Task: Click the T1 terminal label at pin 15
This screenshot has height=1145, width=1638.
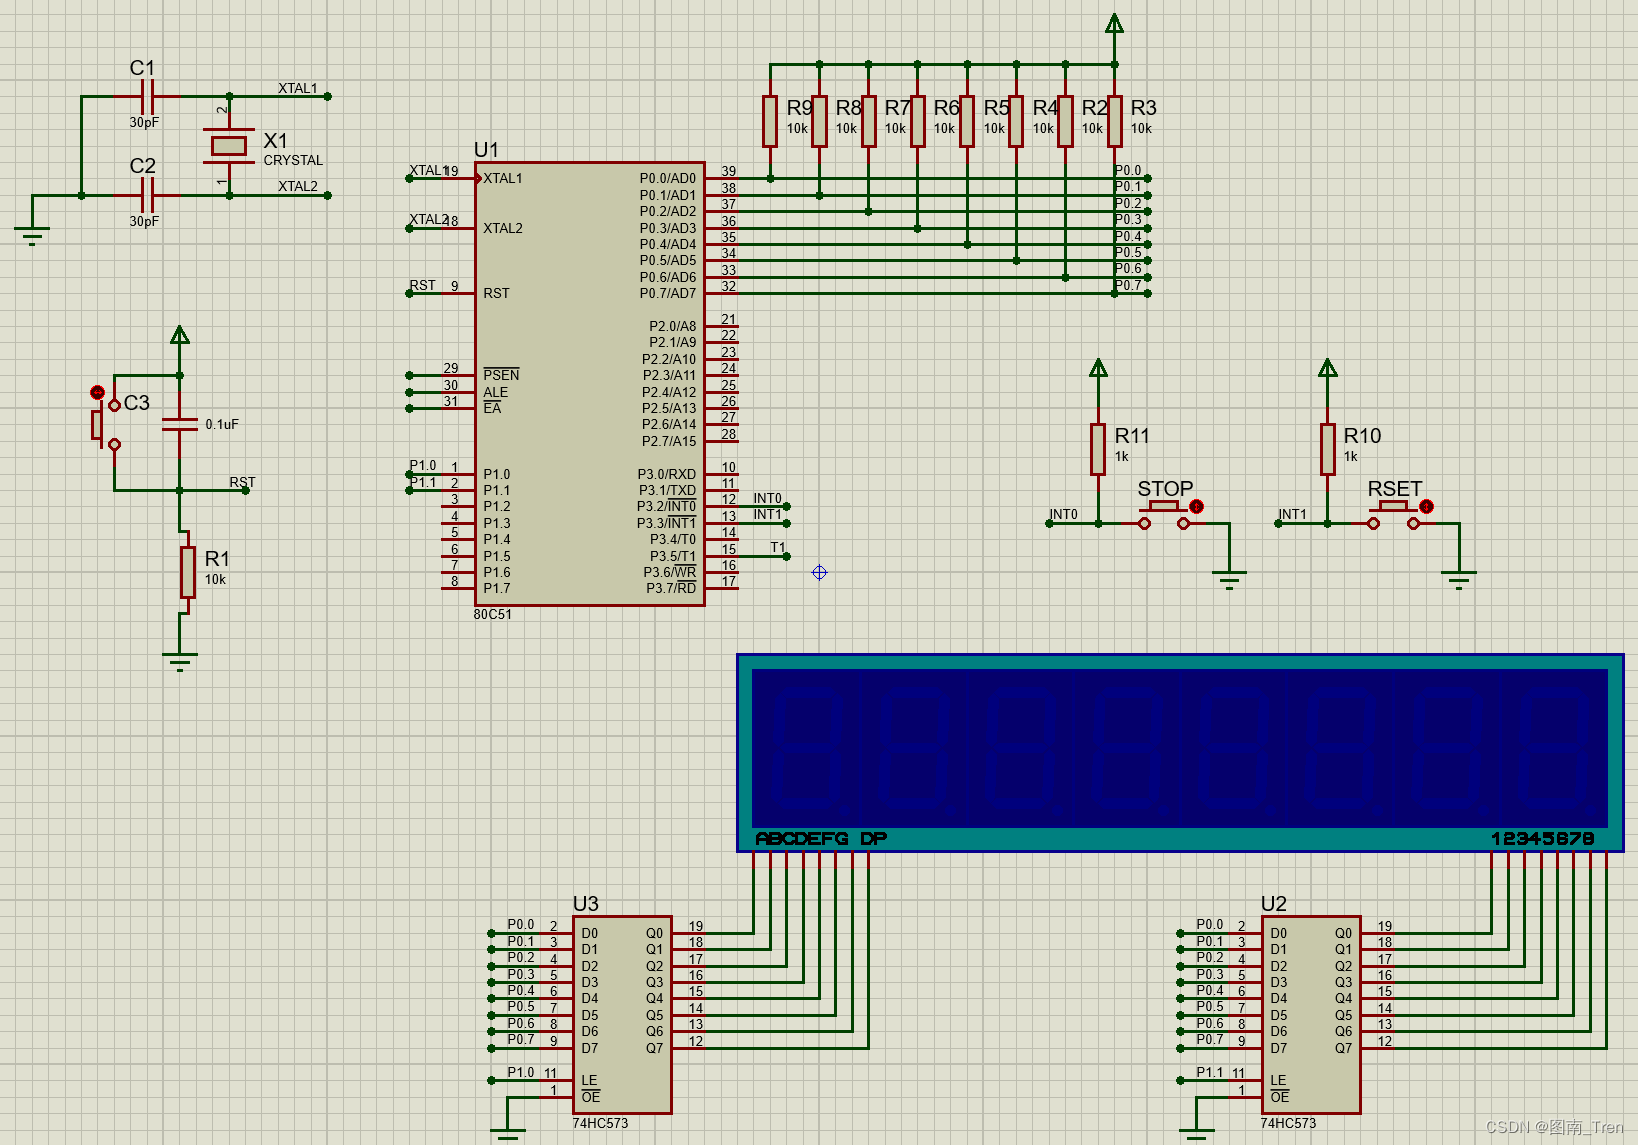Action: tap(778, 547)
